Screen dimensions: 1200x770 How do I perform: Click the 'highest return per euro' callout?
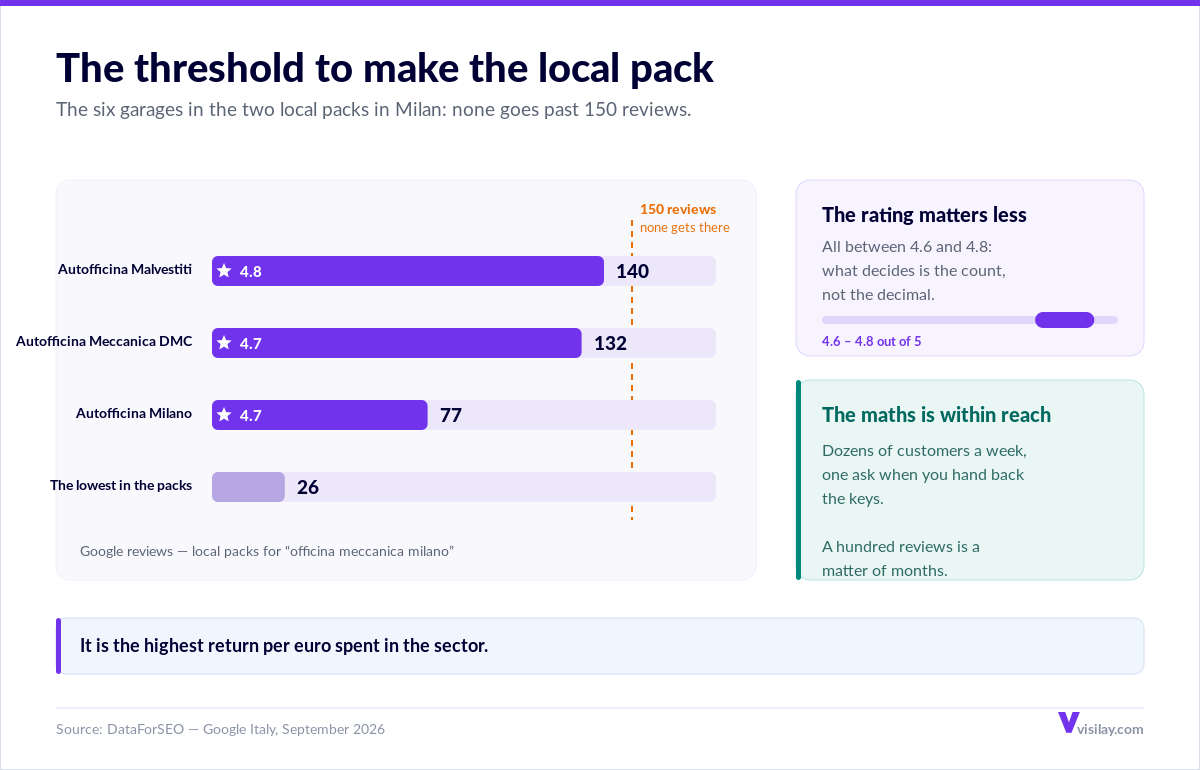(x=600, y=645)
